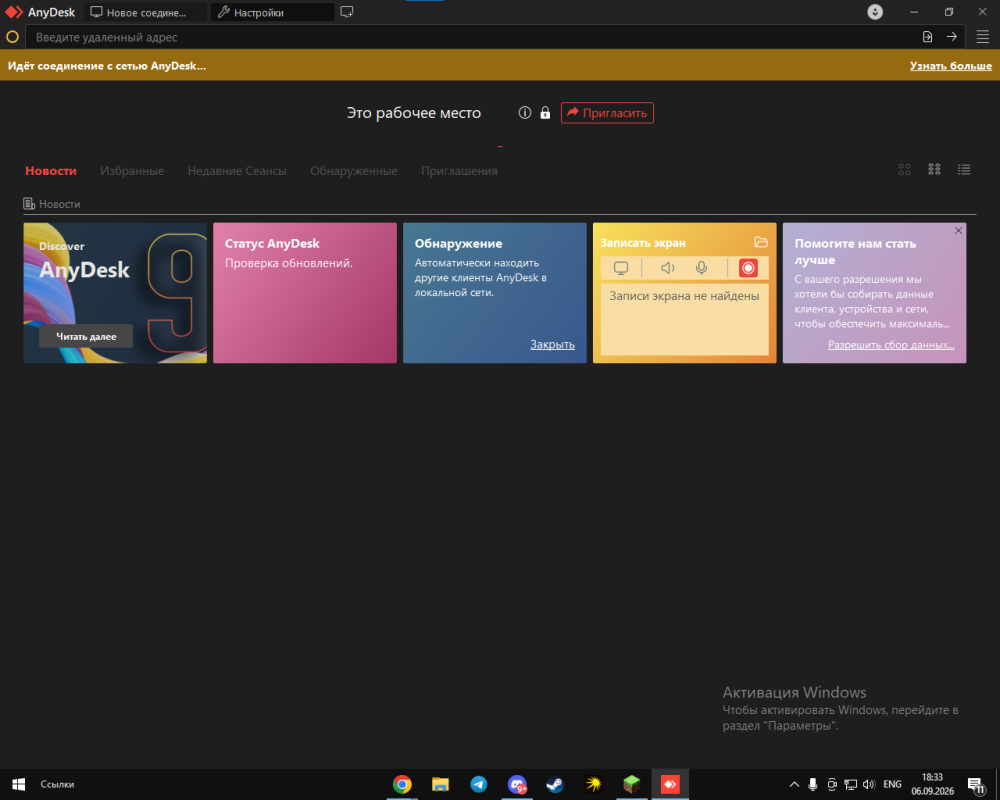Open Google Chrome from taskbar
The image size is (1000, 800).
(402, 784)
